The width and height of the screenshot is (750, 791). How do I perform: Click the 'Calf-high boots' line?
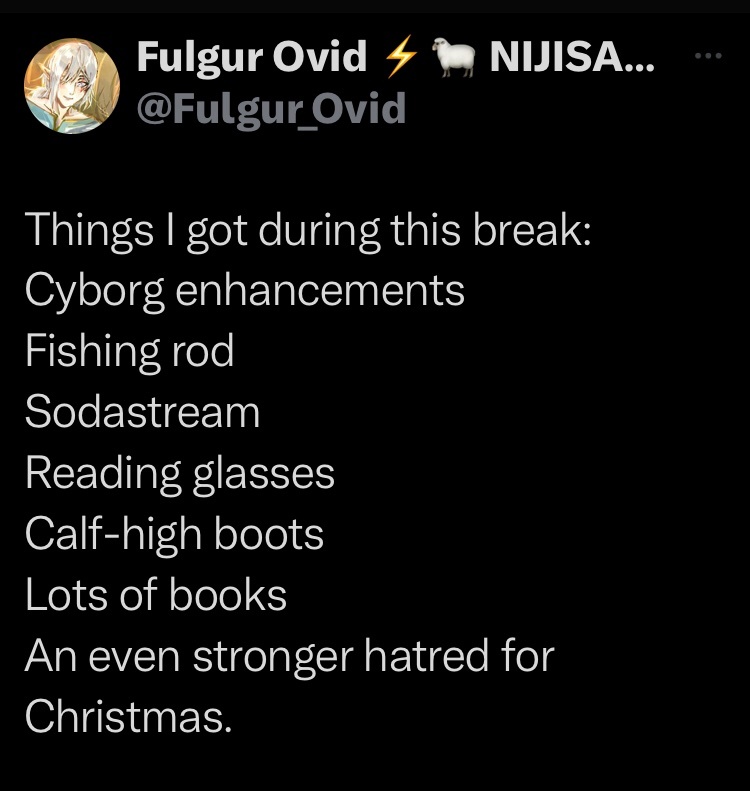pos(174,535)
